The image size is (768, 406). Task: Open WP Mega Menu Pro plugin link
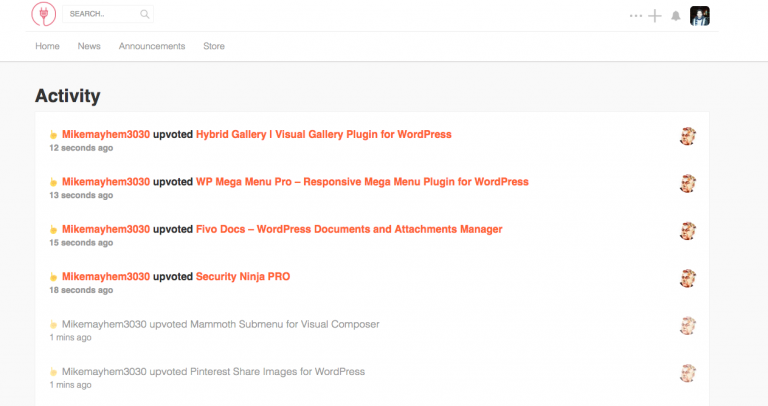pos(362,182)
